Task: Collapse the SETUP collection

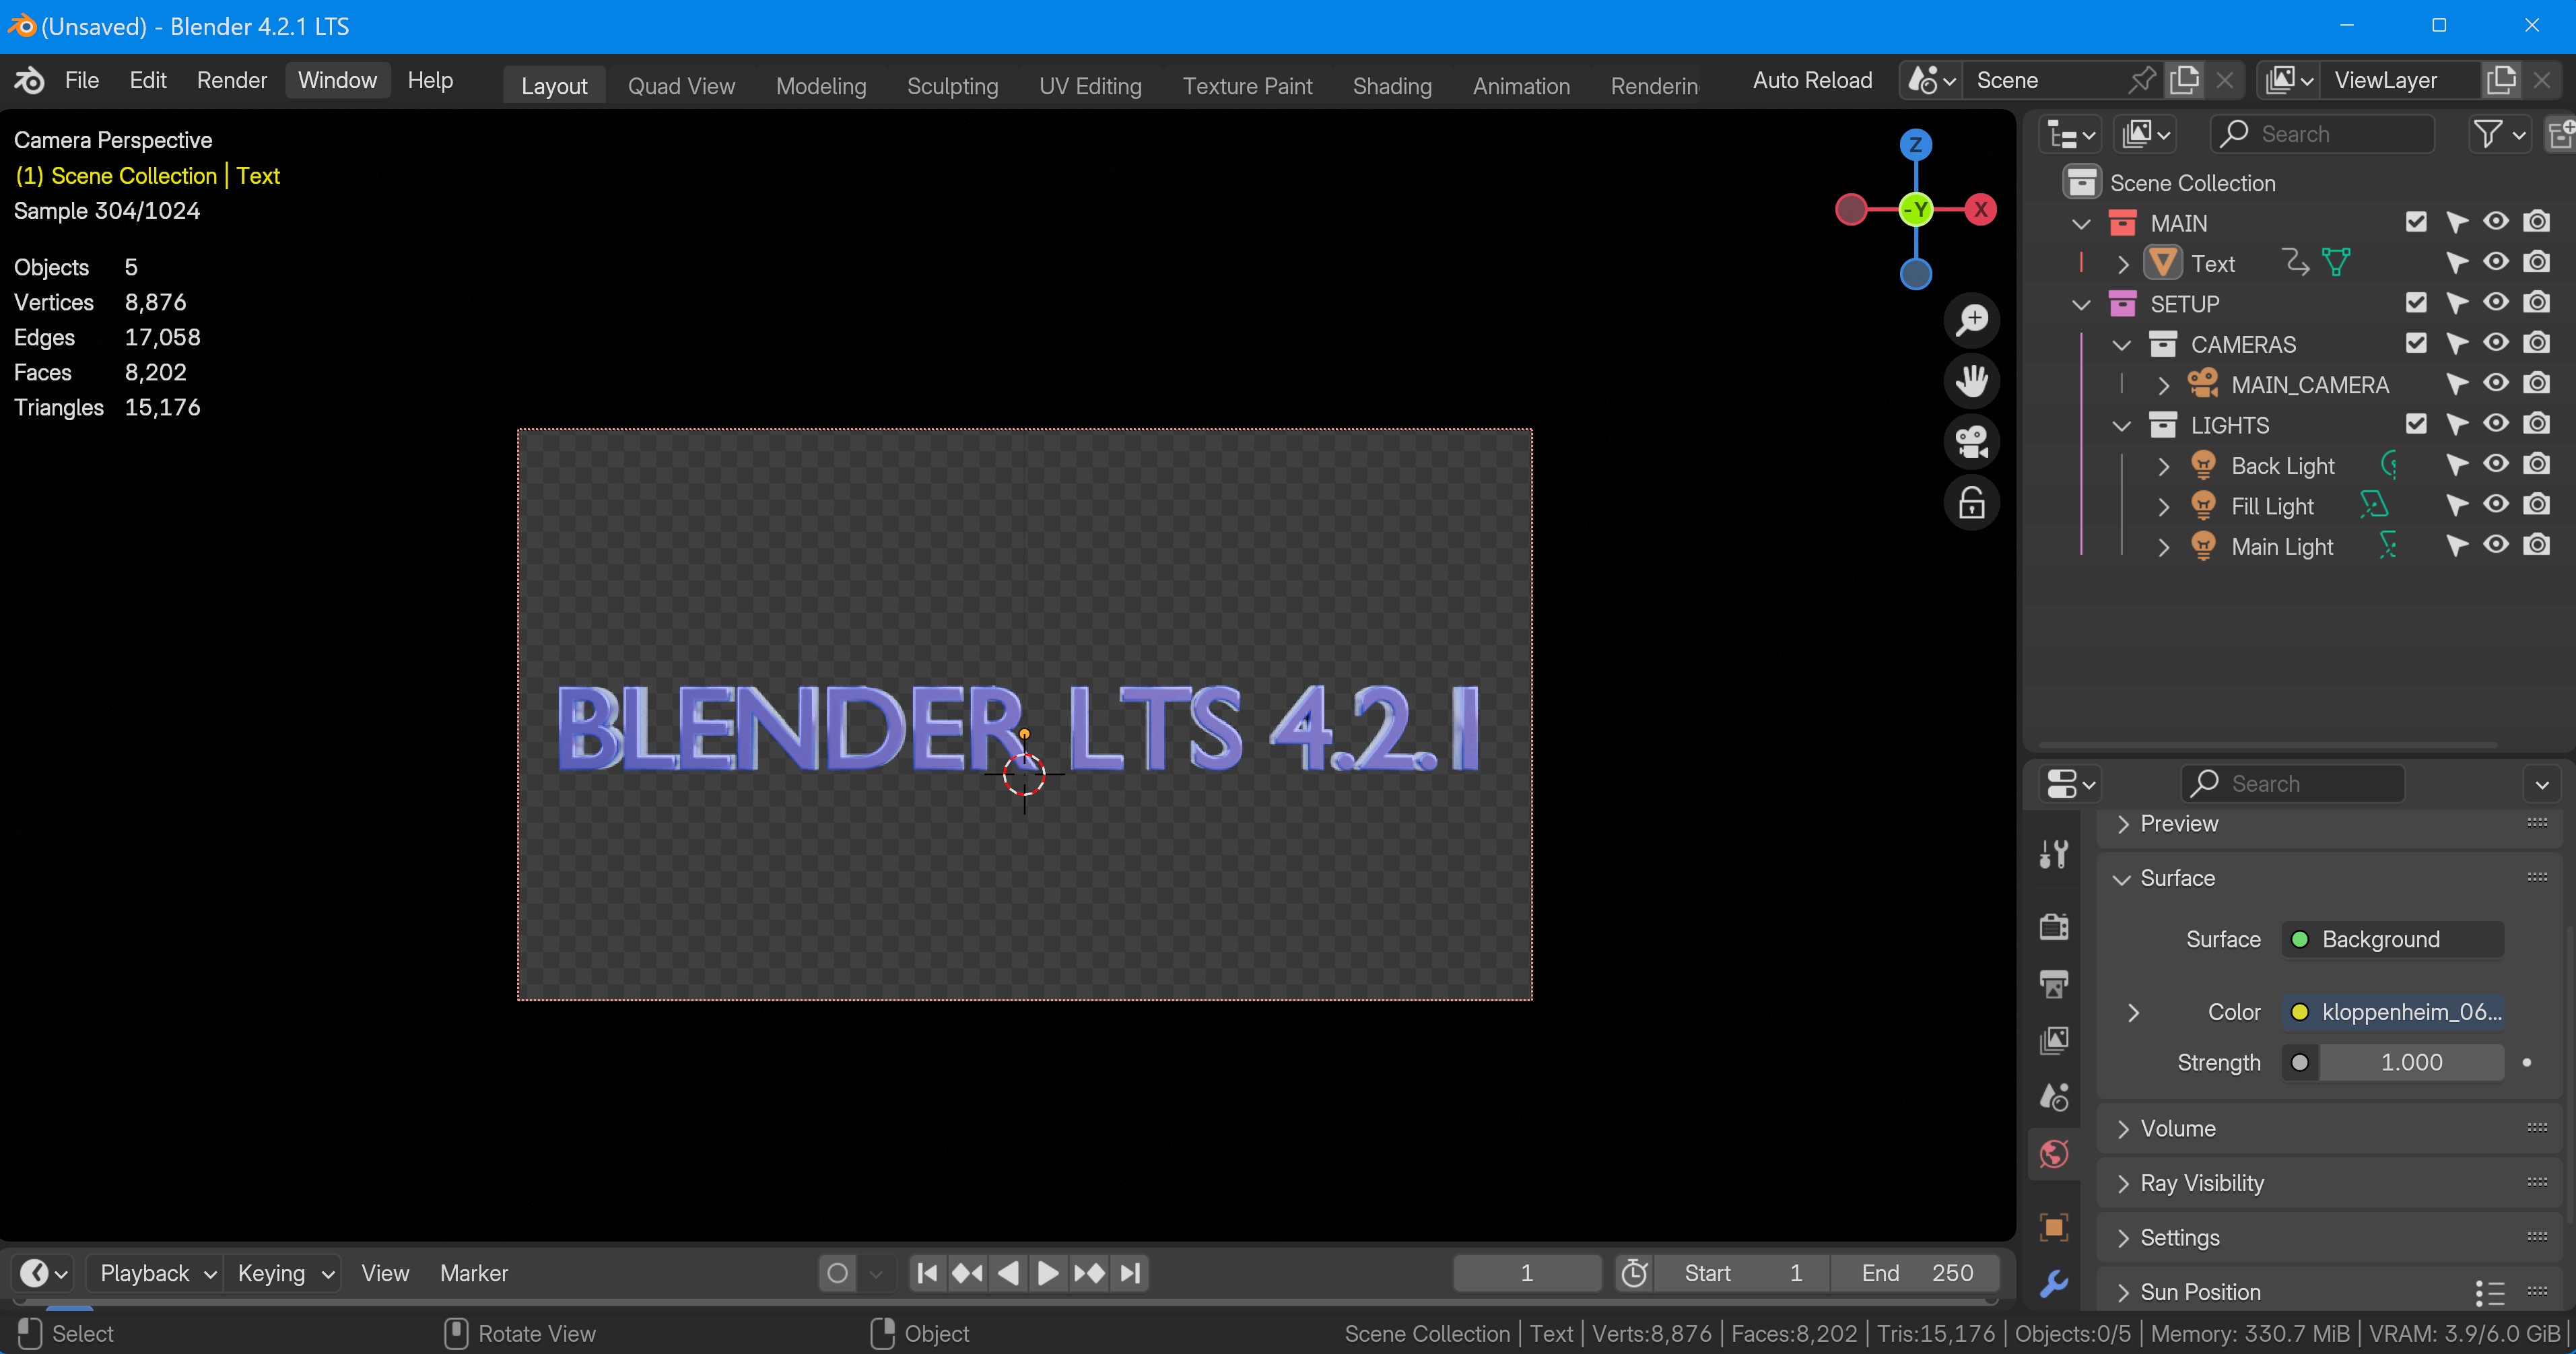Action: click(2082, 304)
